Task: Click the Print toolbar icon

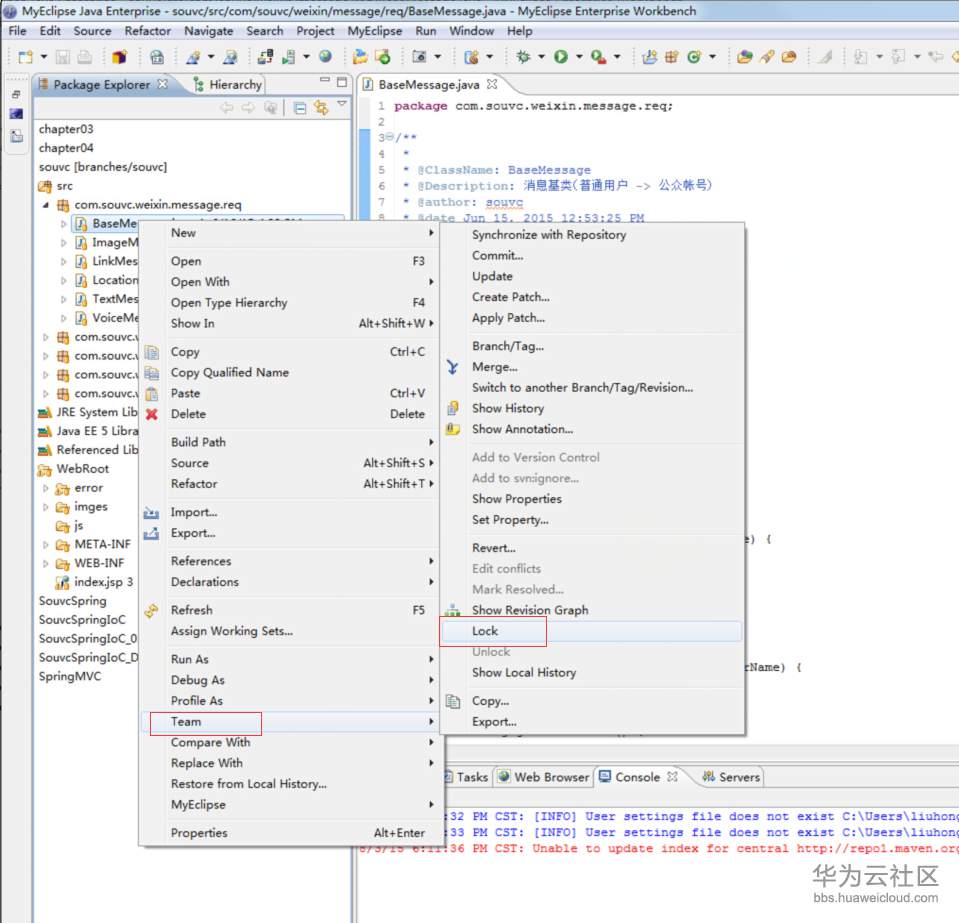Action: pyautogui.click(x=84, y=57)
